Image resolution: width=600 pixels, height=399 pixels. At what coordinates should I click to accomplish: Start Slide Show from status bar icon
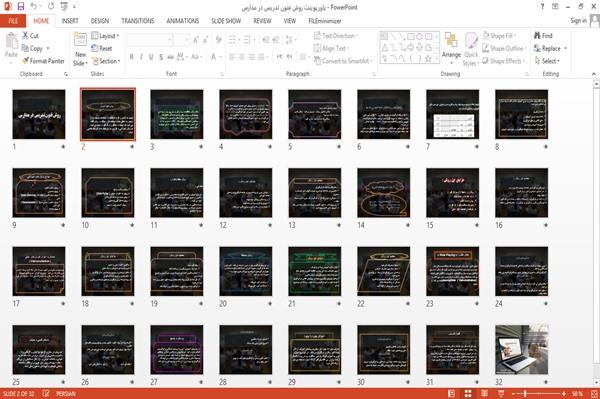click(501, 394)
